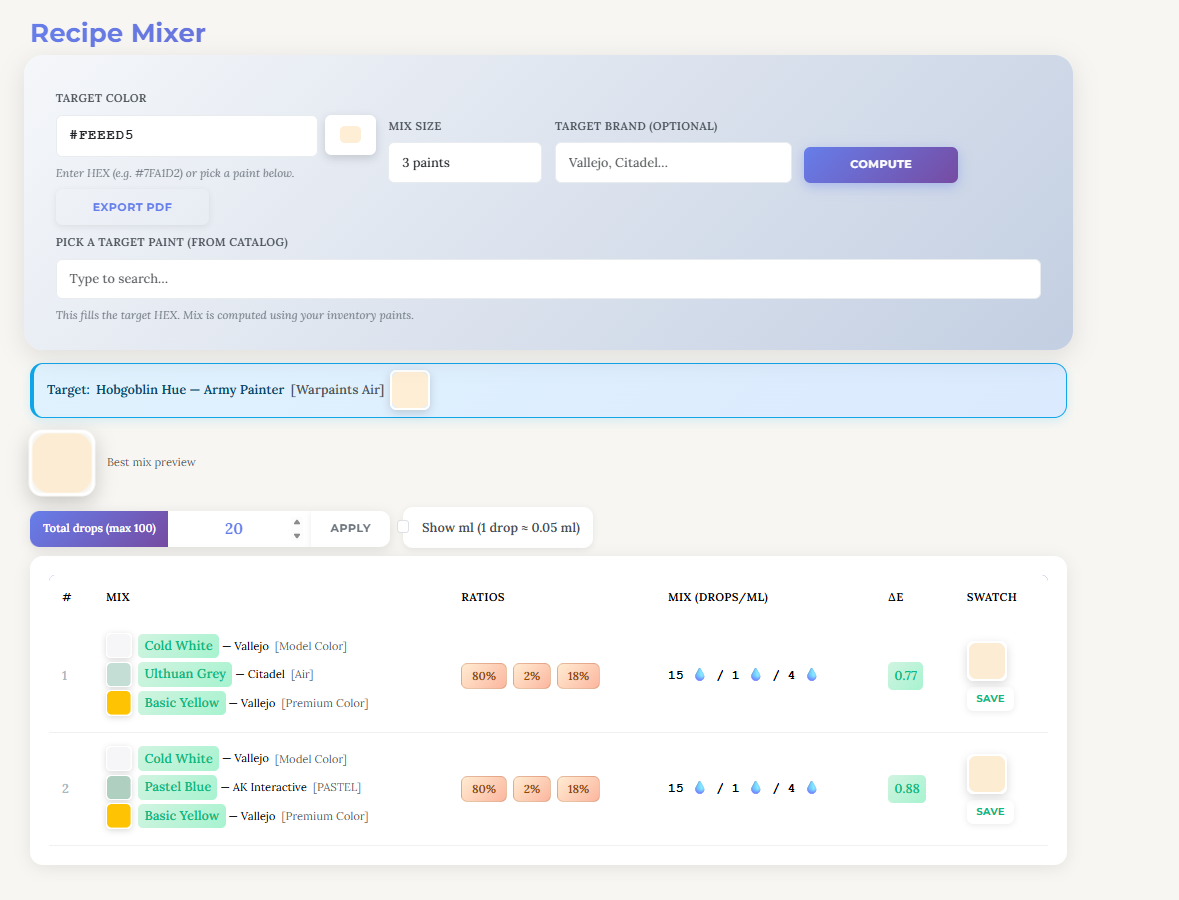Click the target swatch in the Hobgoblin Hue banner
This screenshot has height=900, width=1179.
pyautogui.click(x=410, y=390)
